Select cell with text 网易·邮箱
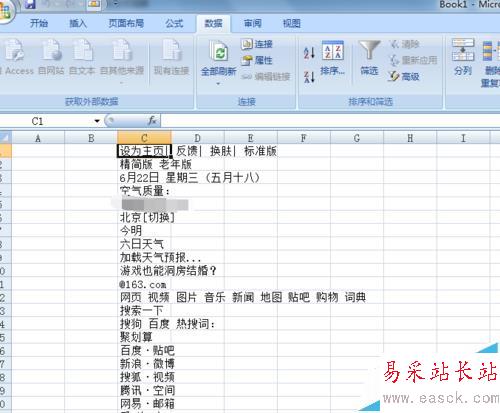 [x=144, y=404]
